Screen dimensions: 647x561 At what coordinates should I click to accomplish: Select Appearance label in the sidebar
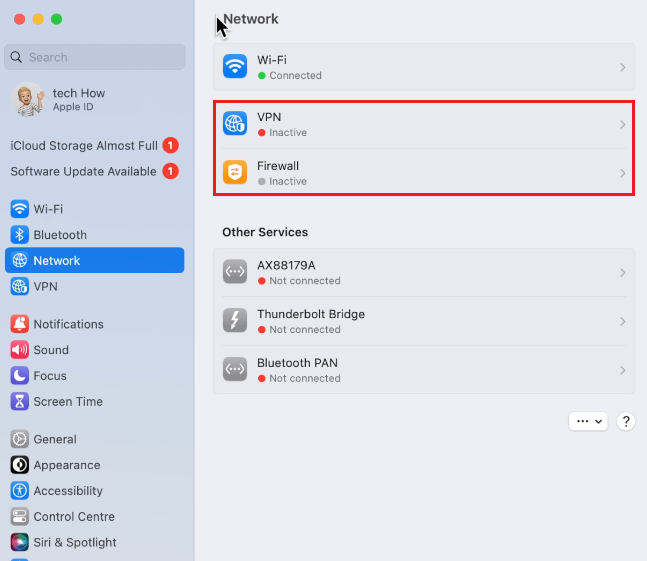click(x=67, y=465)
